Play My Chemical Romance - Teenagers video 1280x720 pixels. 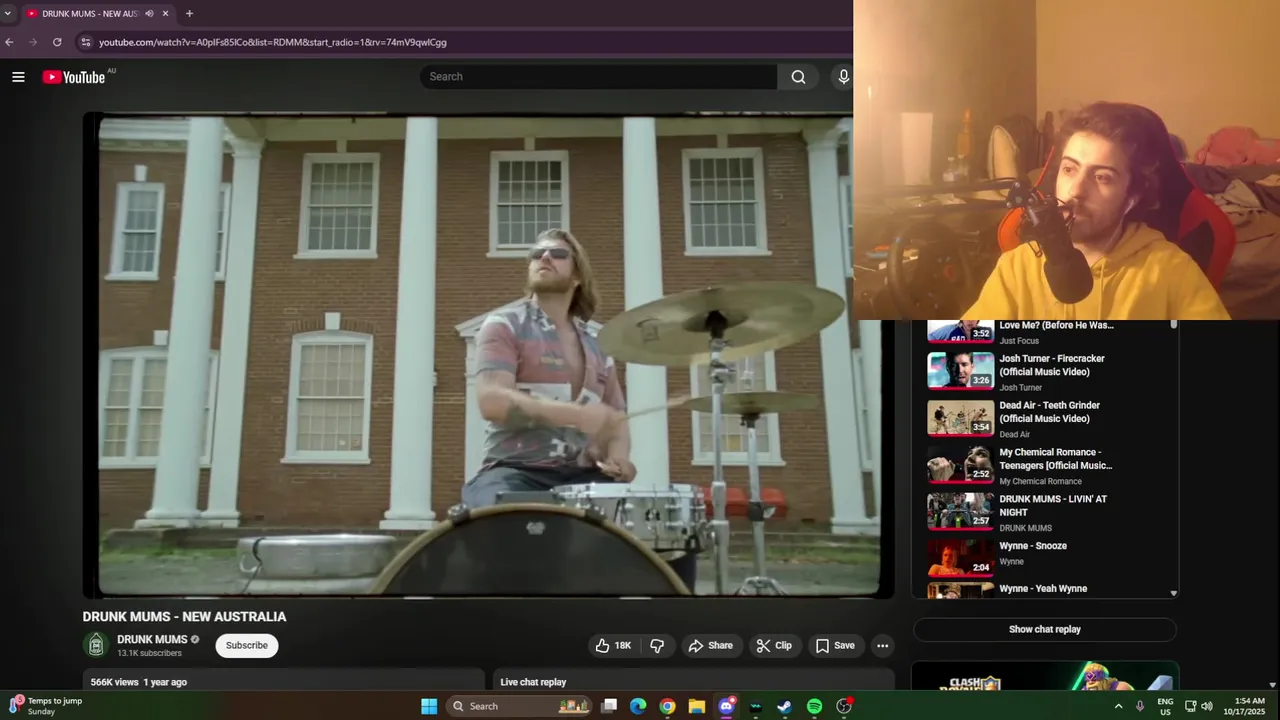(1055, 459)
